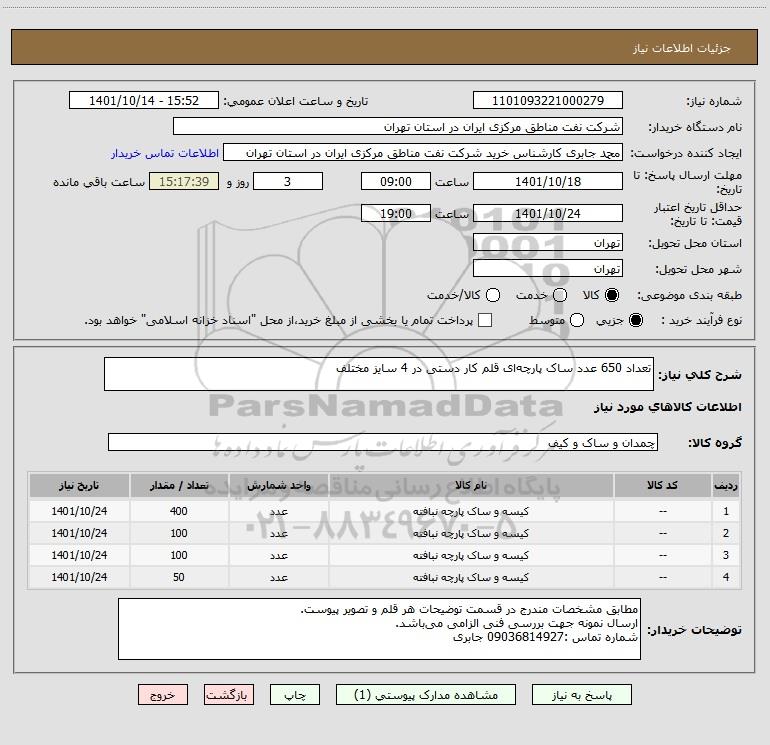
Task: Open the اطلاعات تماس خریدار link
Action: click(x=165, y=153)
